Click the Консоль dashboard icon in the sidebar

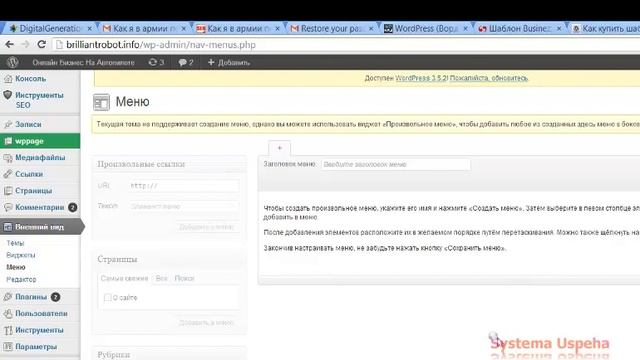[x=8, y=79]
